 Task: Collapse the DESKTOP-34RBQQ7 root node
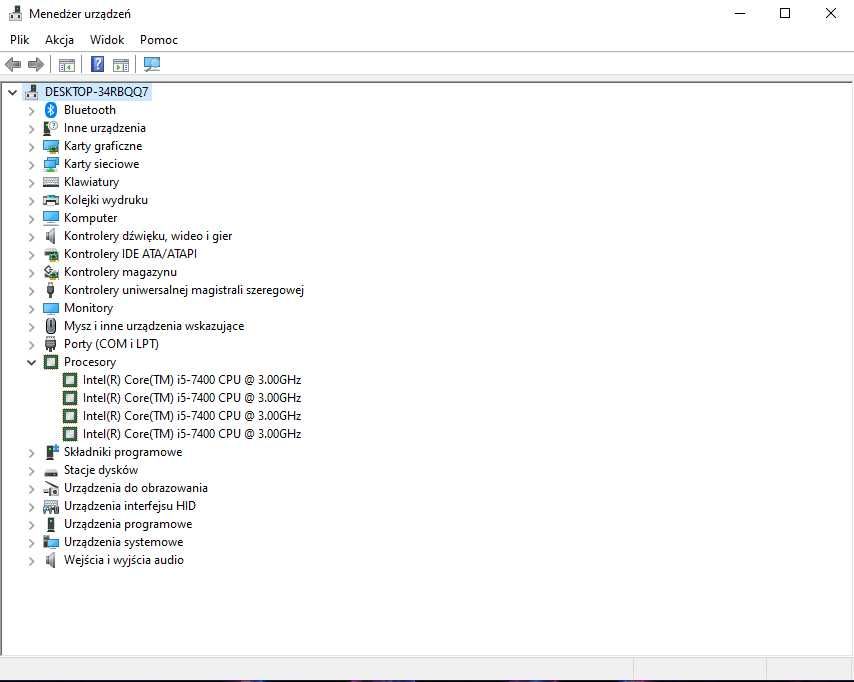point(13,92)
